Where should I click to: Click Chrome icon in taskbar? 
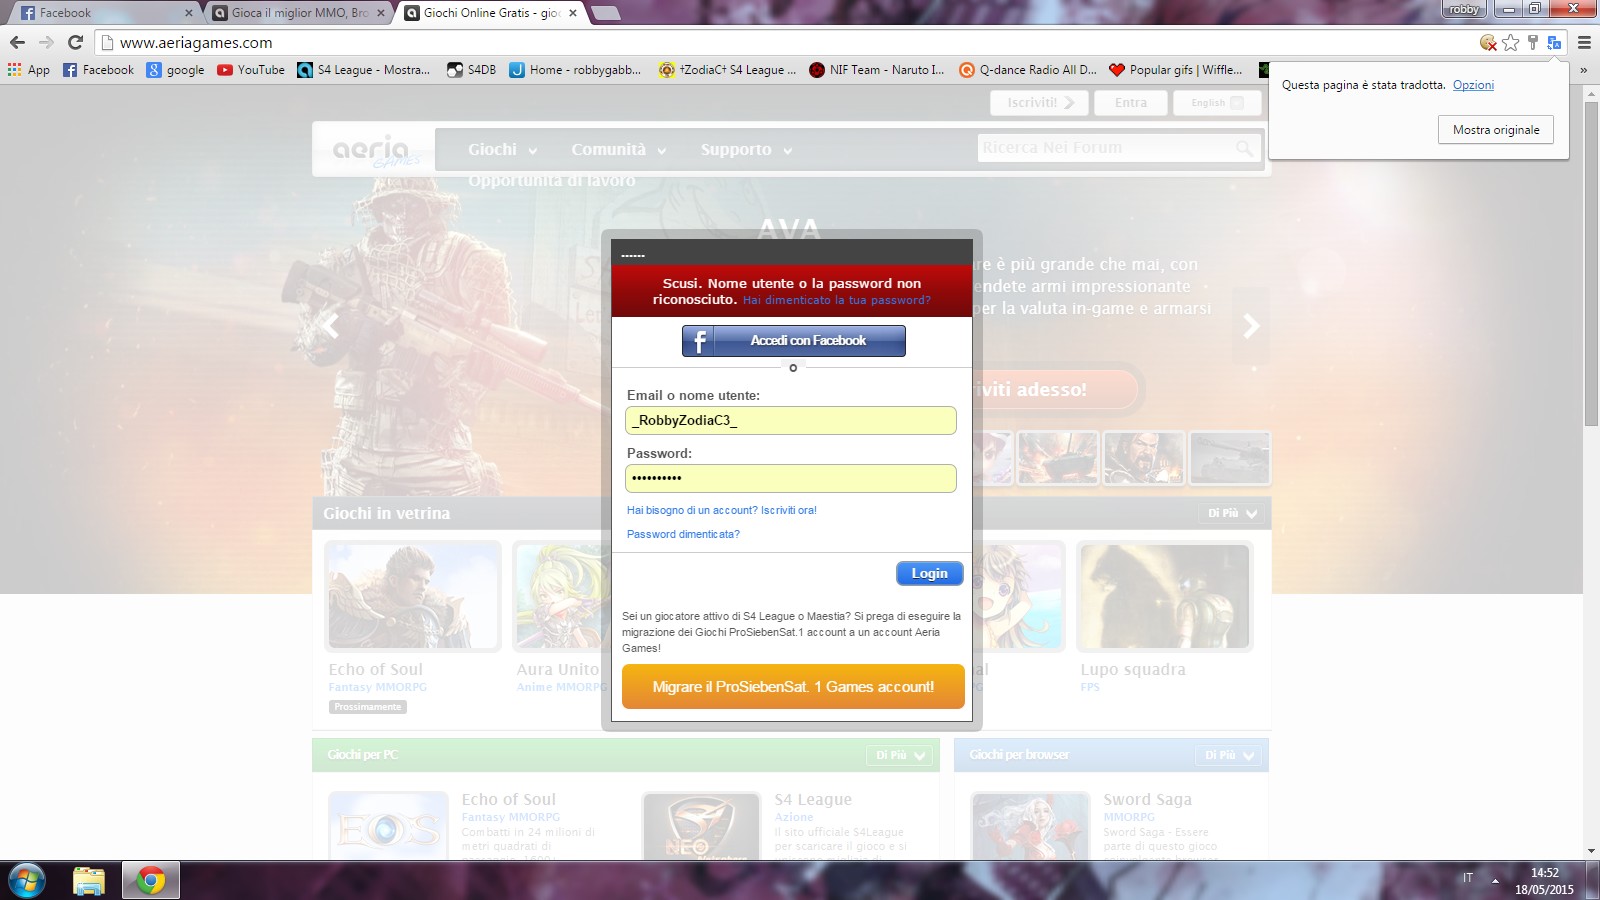click(151, 881)
